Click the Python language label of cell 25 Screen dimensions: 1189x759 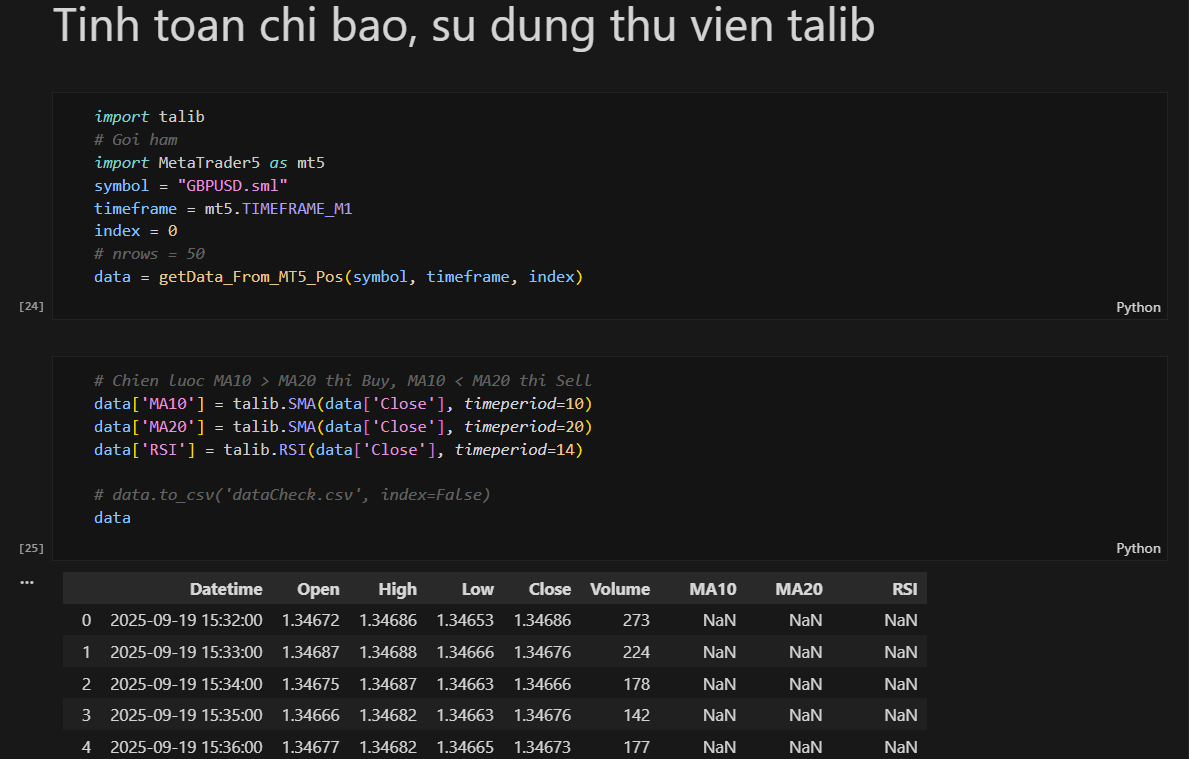click(1138, 548)
